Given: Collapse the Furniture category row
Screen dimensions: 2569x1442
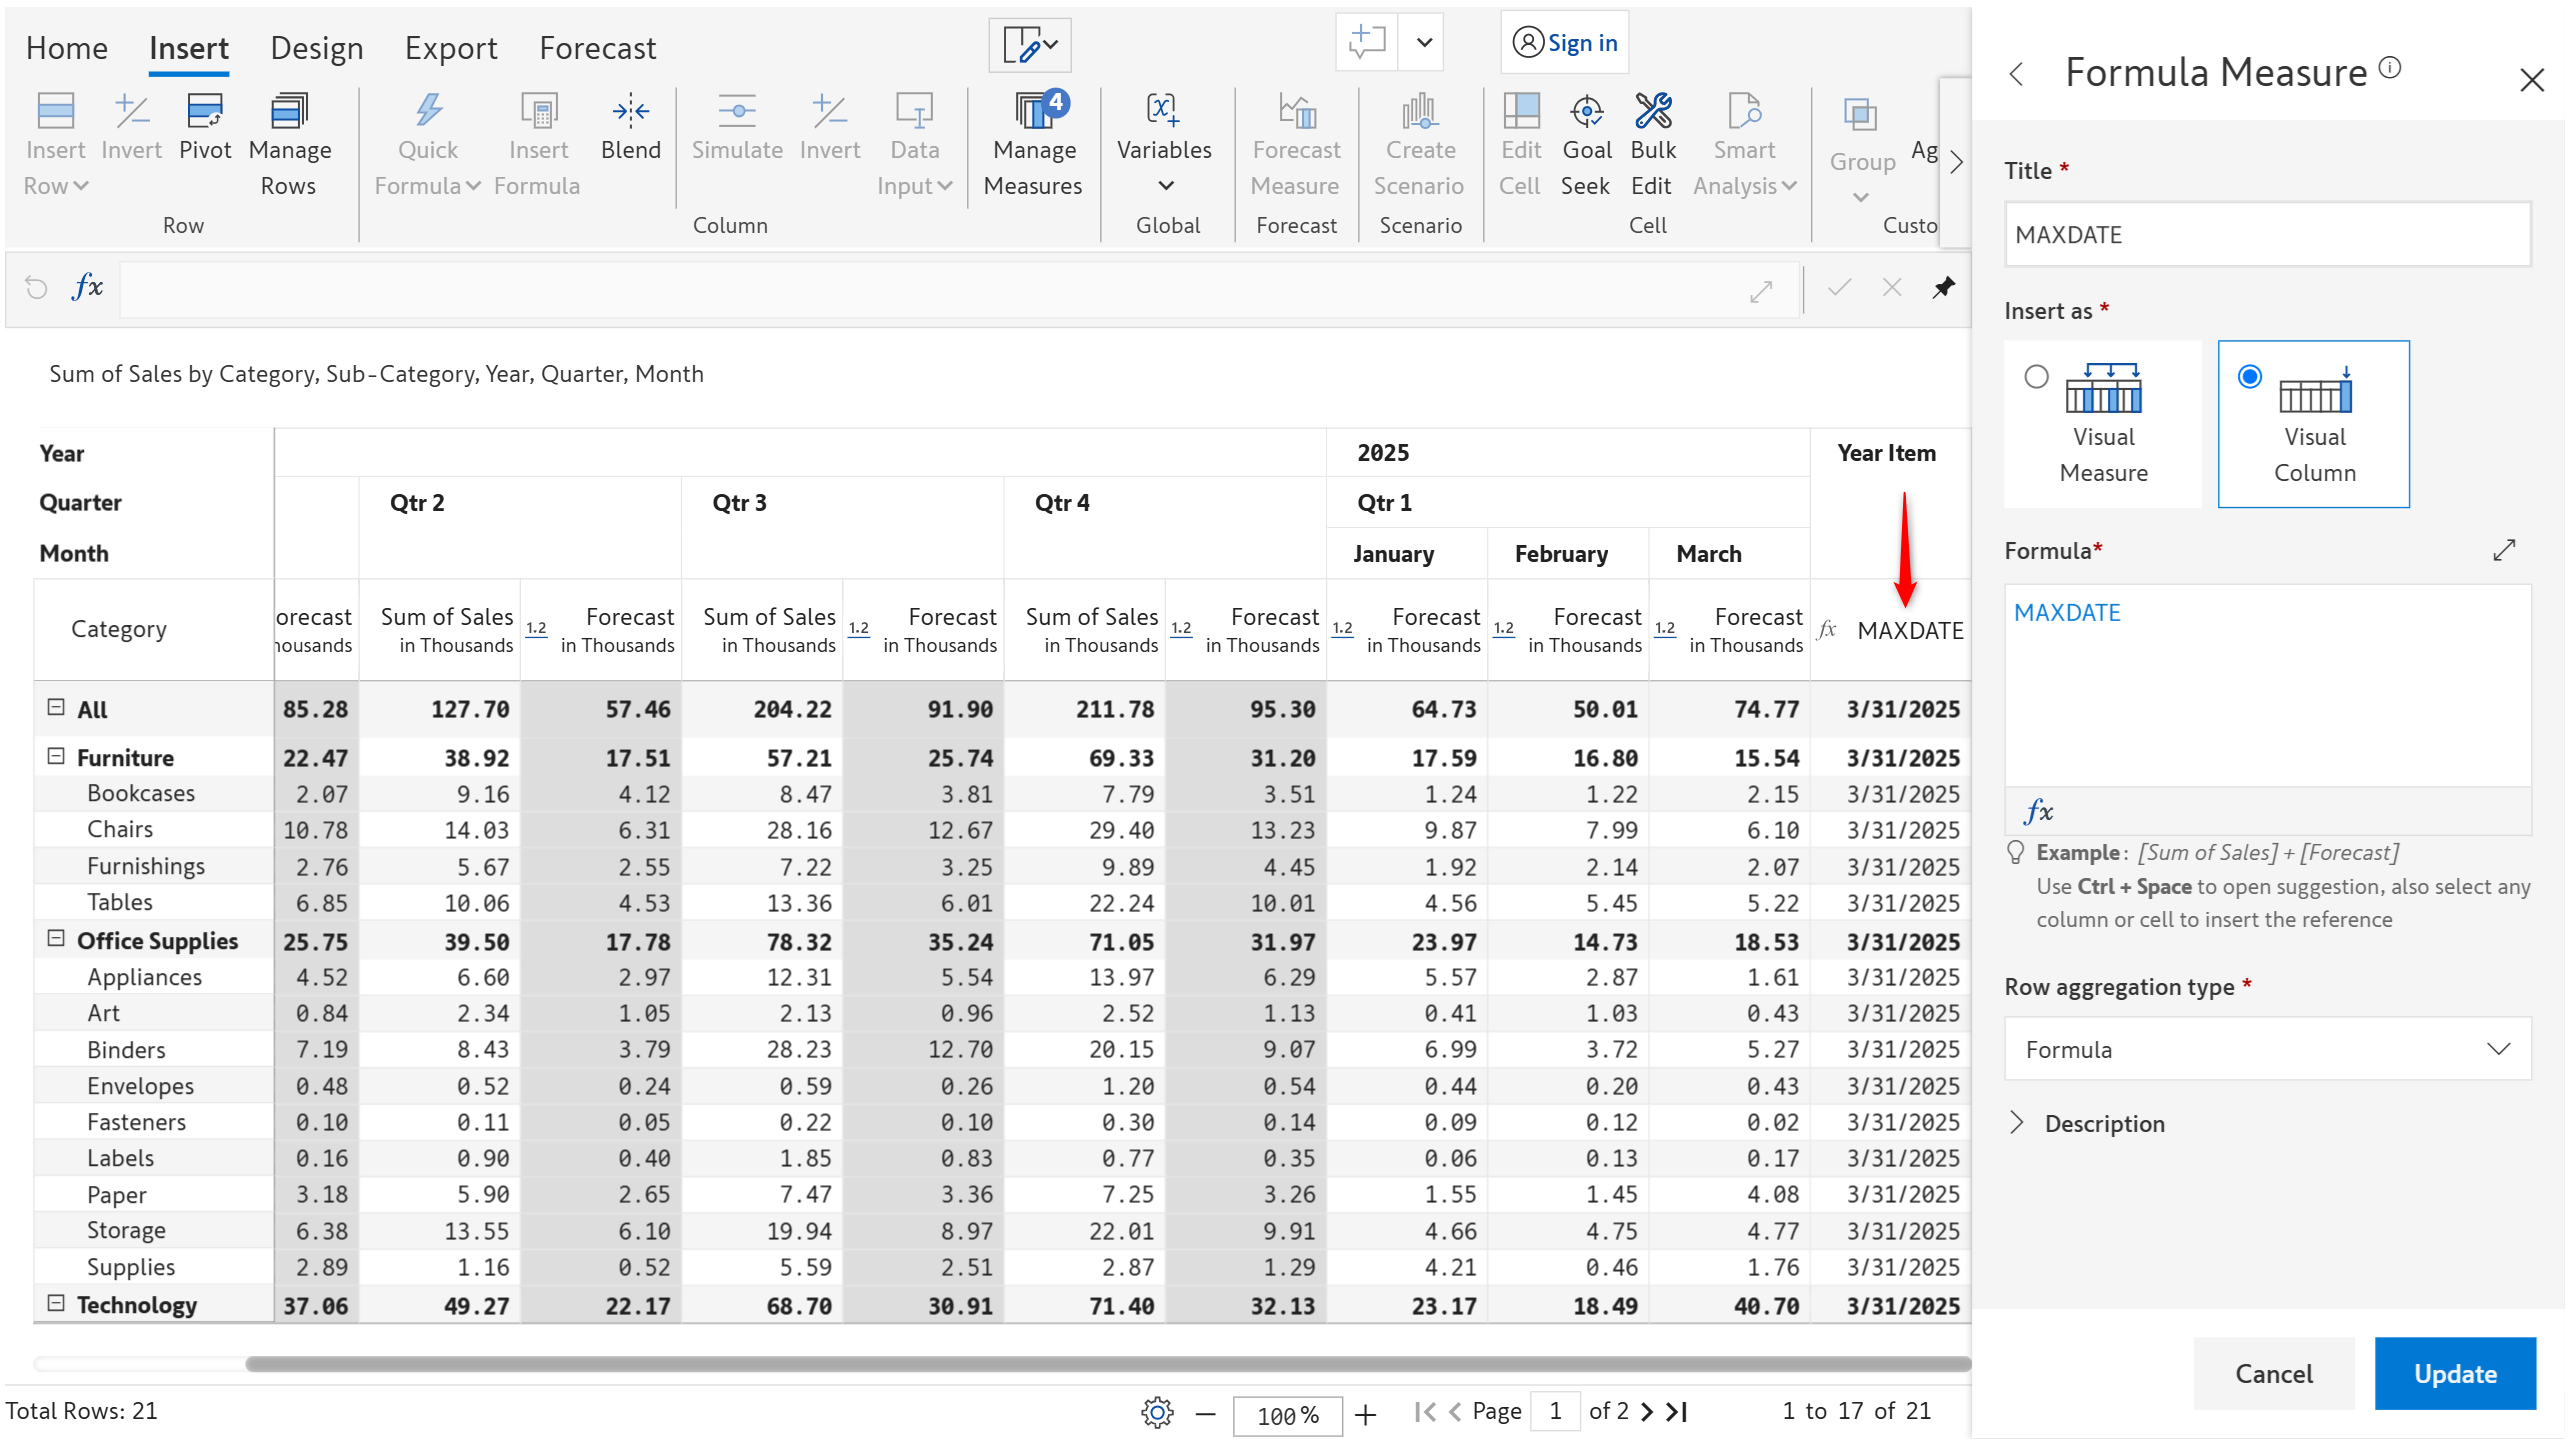Looking at the screenshot, I should click(56, 757).
